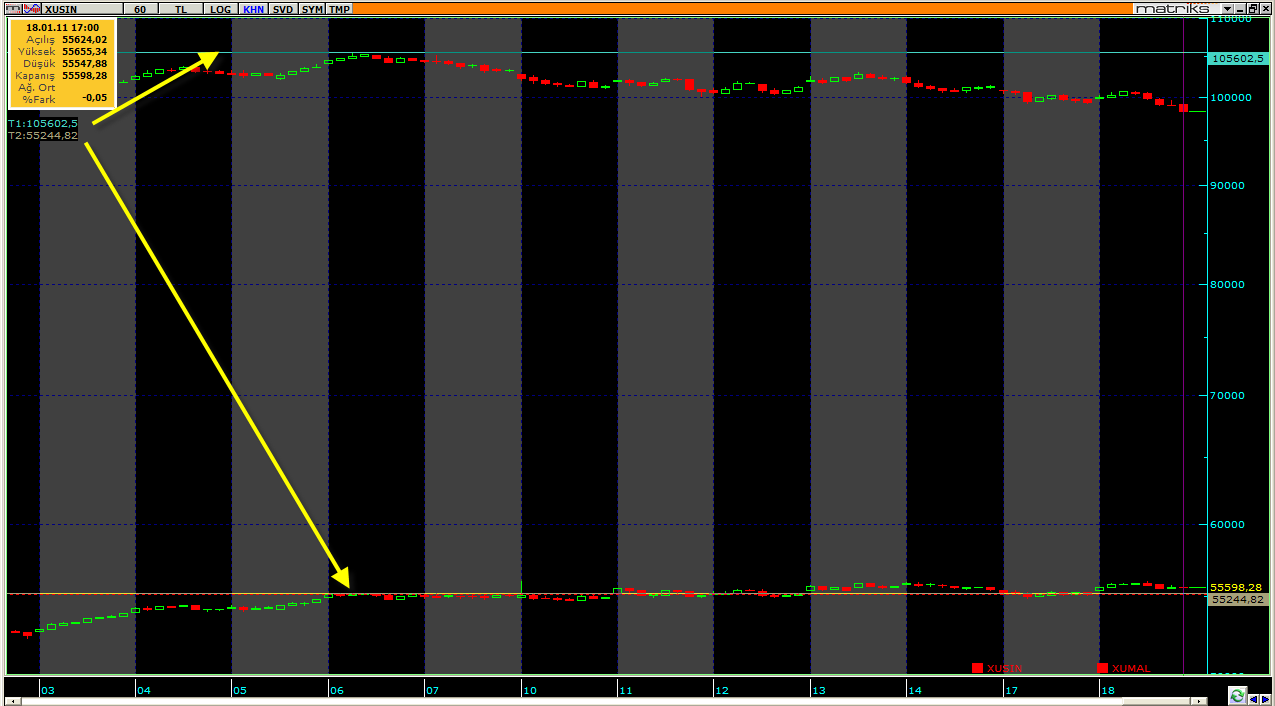Close the matriks chart window
This screenshot has height=706, width=1275.
pyautogui.click(x=1266, y=8)
